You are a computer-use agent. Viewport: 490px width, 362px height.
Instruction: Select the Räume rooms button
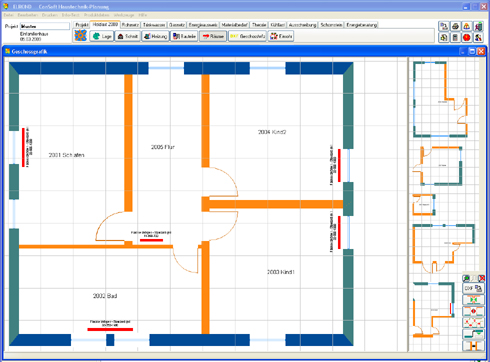(213, 36)
